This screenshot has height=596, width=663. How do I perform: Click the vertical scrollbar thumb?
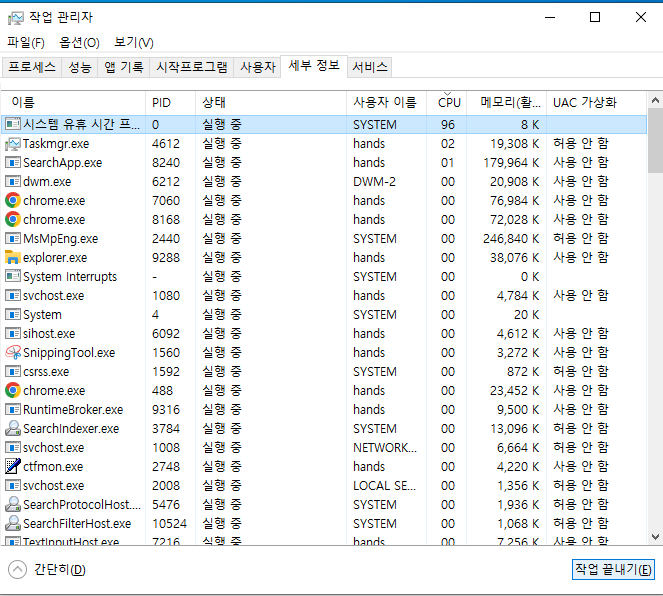[655, 140]
